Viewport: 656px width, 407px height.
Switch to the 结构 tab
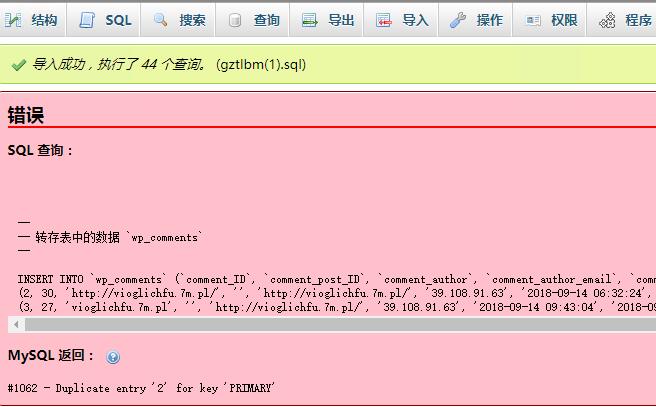(43, 20)
